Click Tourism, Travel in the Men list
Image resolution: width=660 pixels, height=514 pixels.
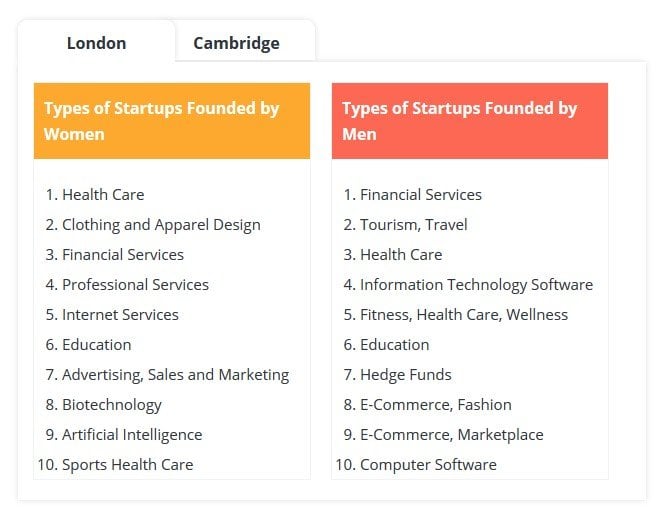[413, 225]
